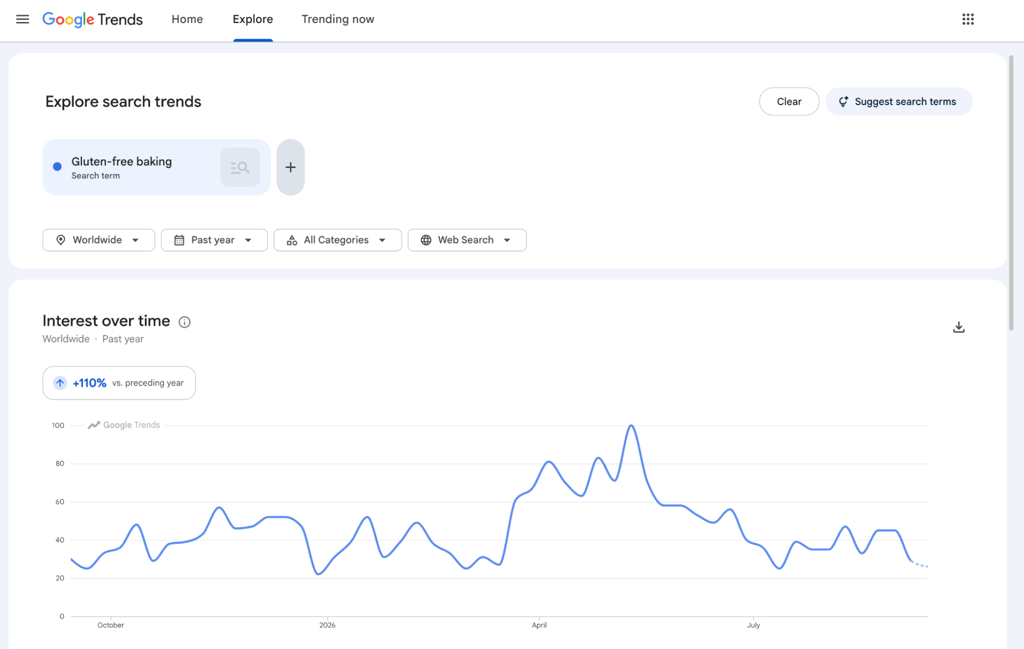Click the globe icon in Web Search filter
The height and width of the screenshot is (649, 1024).
[x=426, y=240]
